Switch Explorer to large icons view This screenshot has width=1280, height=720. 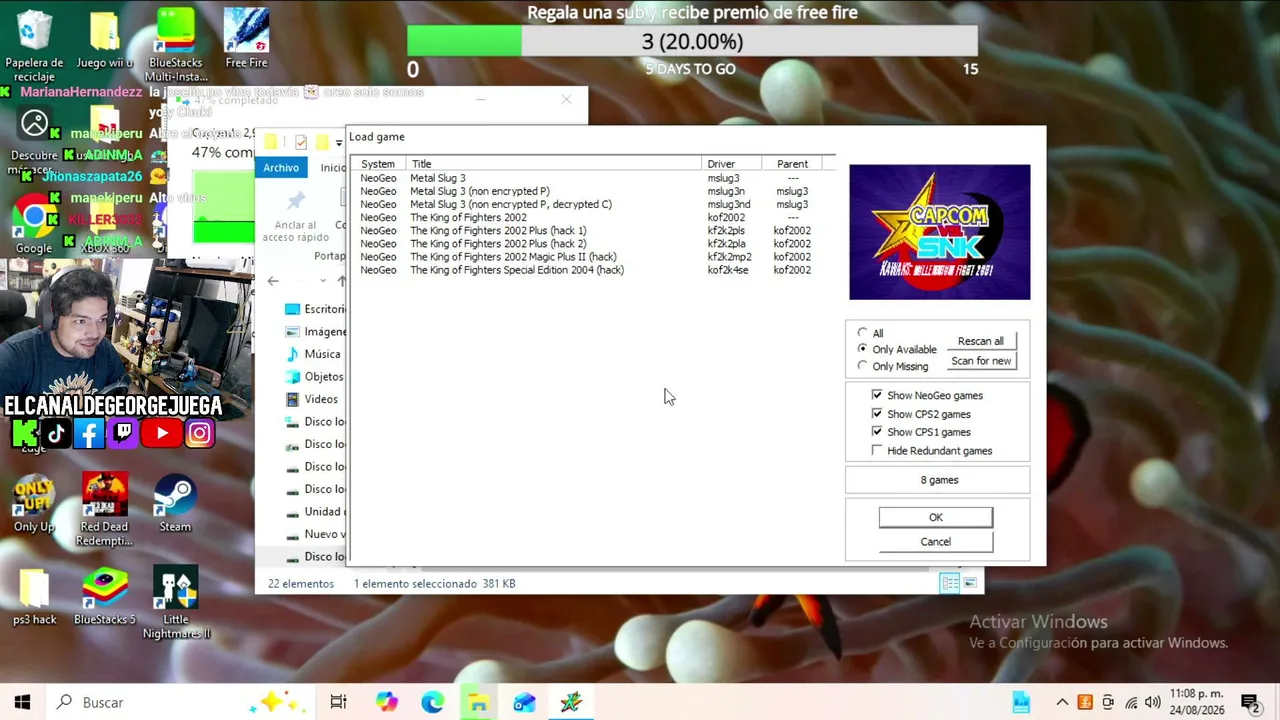pyautogui.click(x=970, y=583)
